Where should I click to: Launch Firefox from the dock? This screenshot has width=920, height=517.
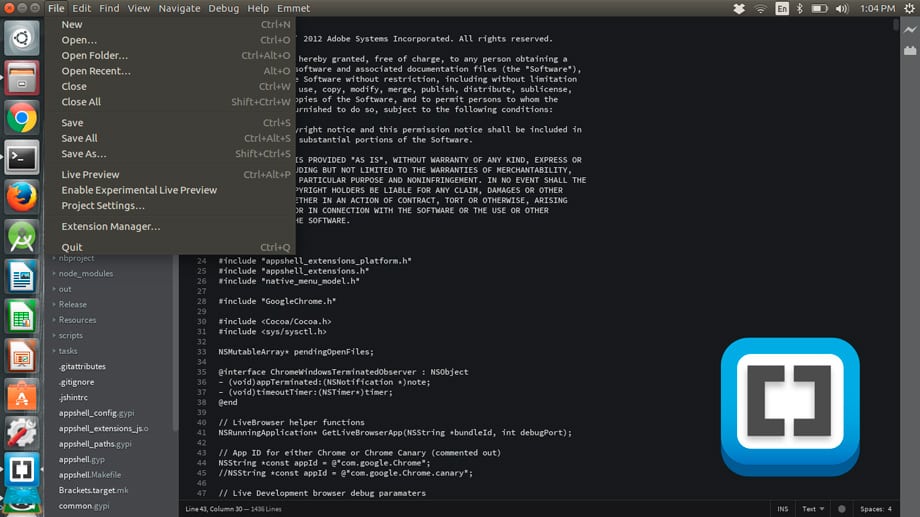pos(22,197)
